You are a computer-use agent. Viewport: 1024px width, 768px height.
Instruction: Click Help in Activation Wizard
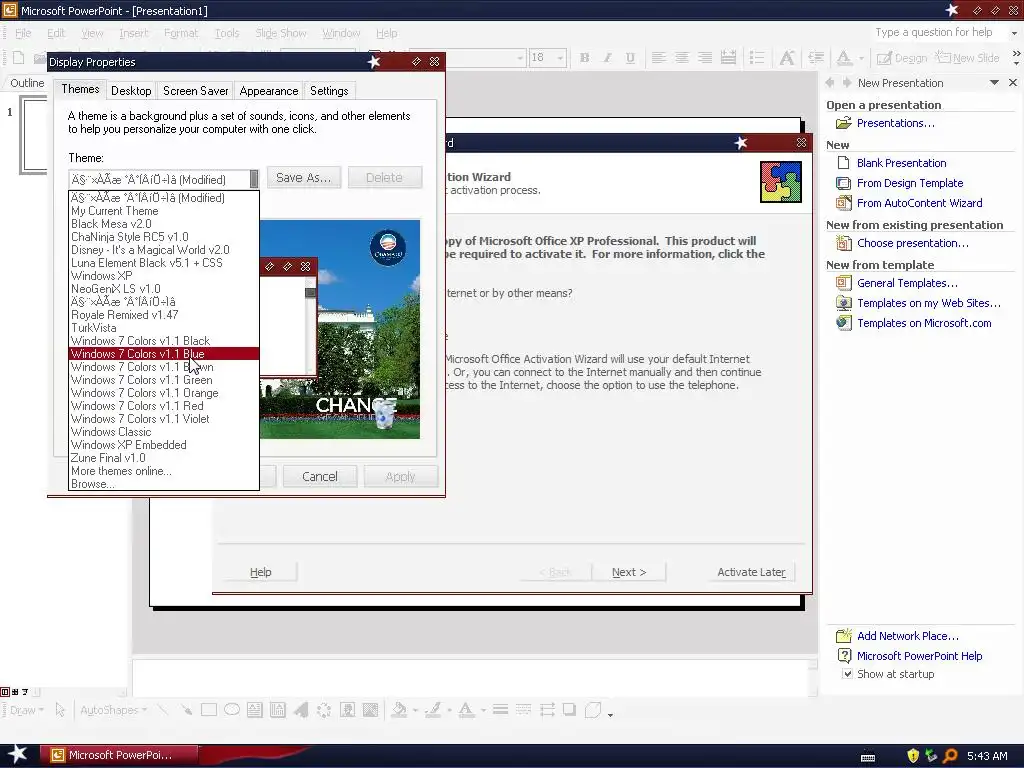[261, 572]
